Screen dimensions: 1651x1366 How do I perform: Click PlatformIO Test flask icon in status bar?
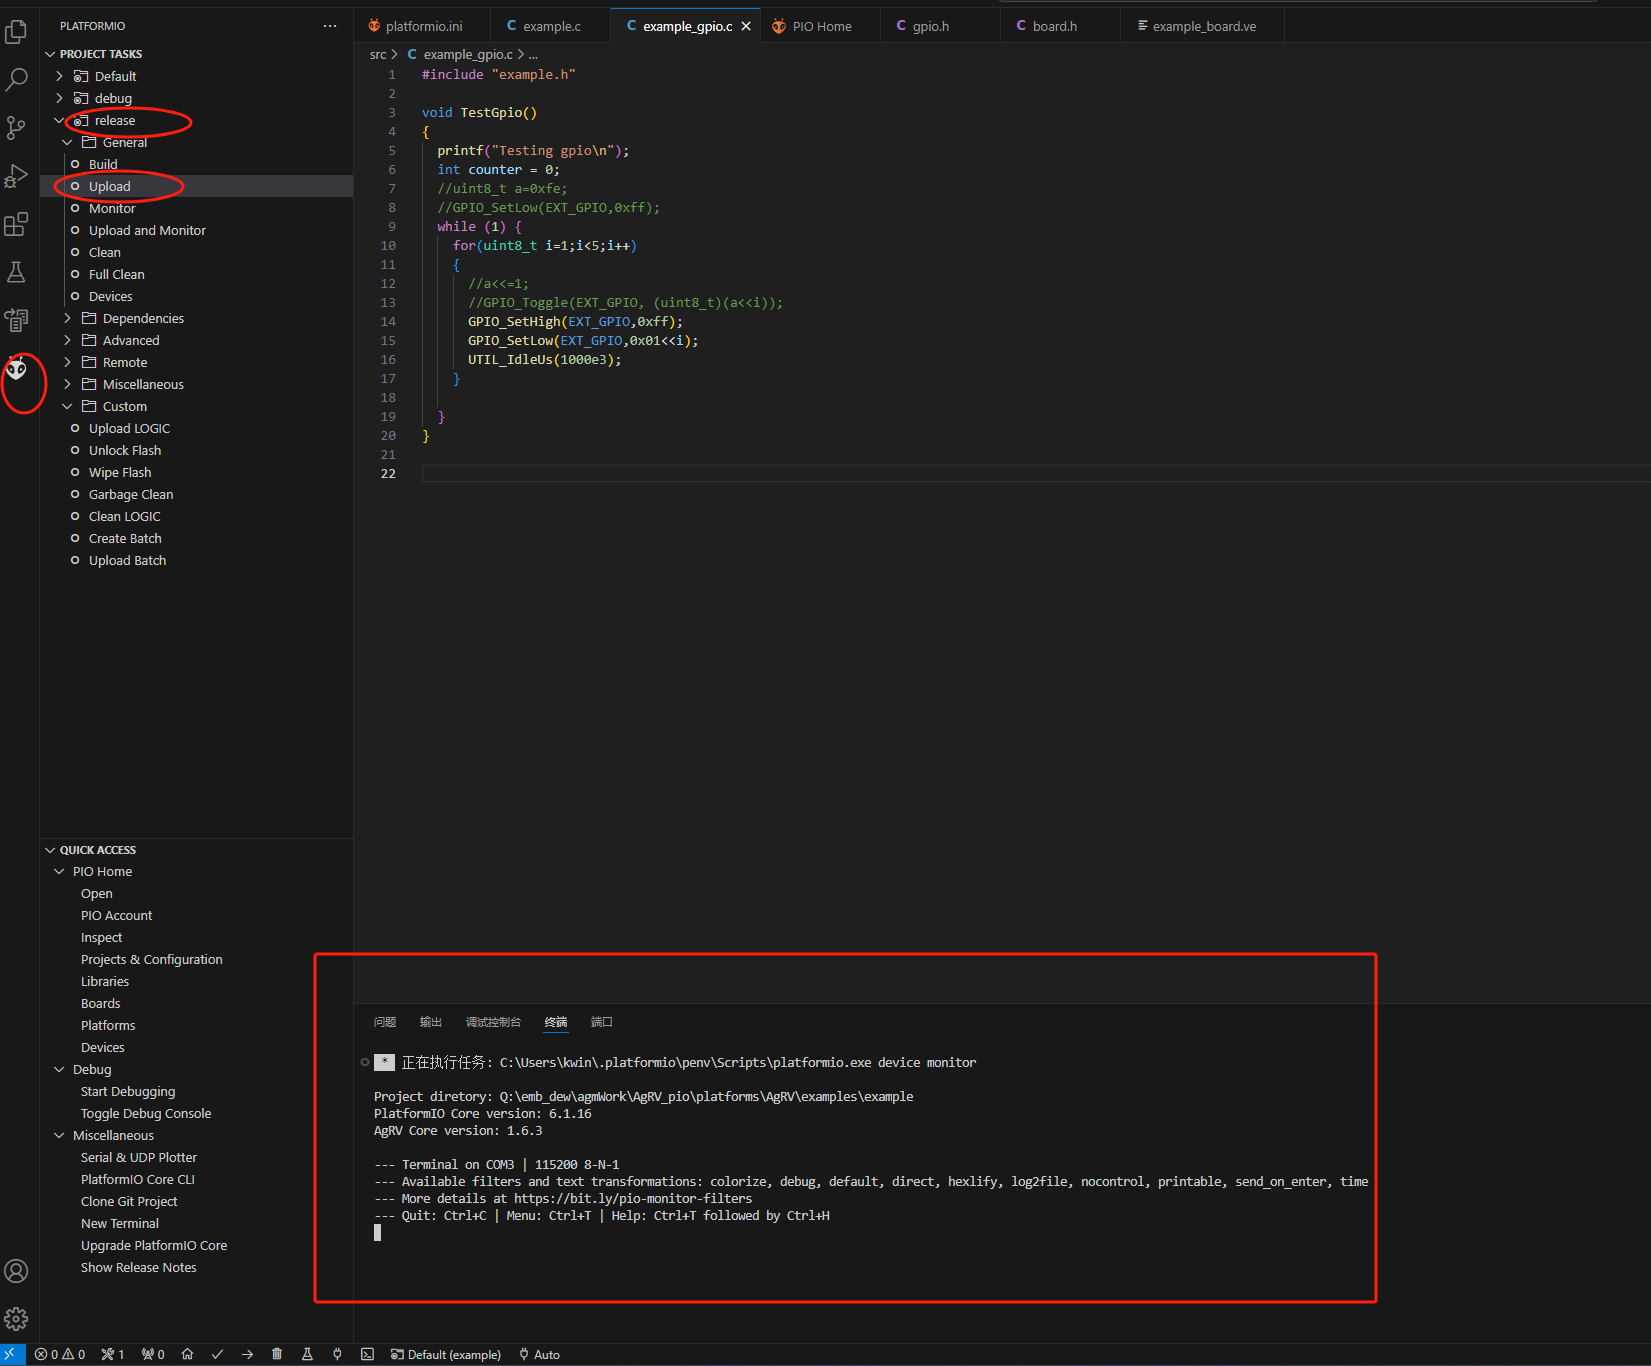click(x=307, y=1354)
